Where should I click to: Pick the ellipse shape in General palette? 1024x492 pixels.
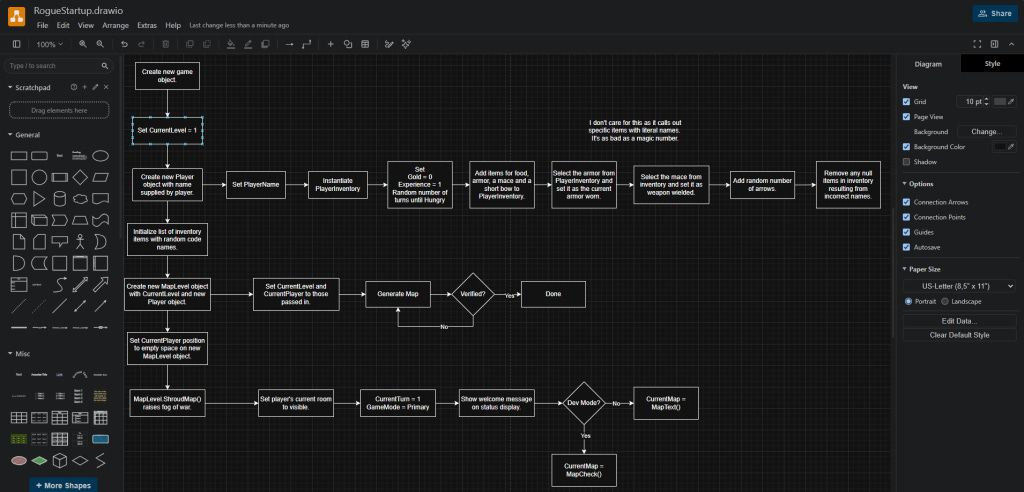(x=100, y=156)
